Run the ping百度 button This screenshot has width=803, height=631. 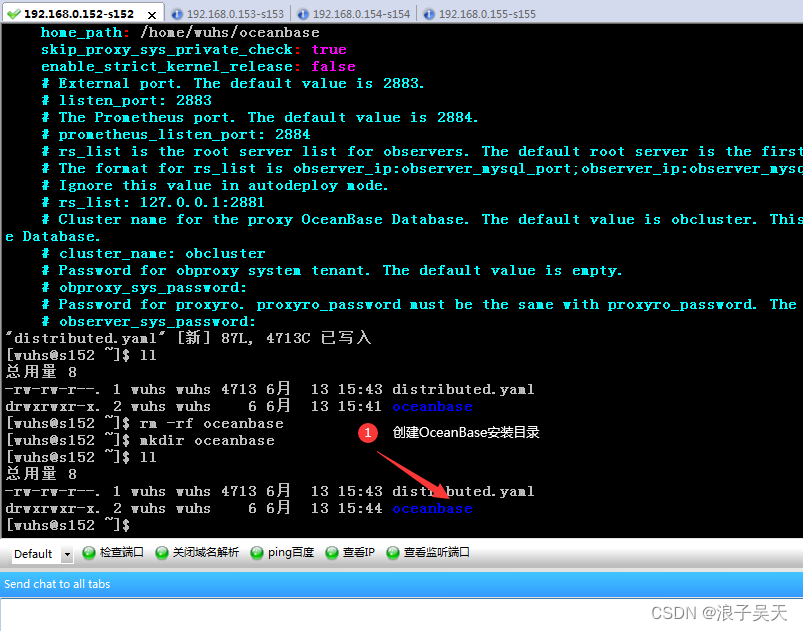coord(282,553)
